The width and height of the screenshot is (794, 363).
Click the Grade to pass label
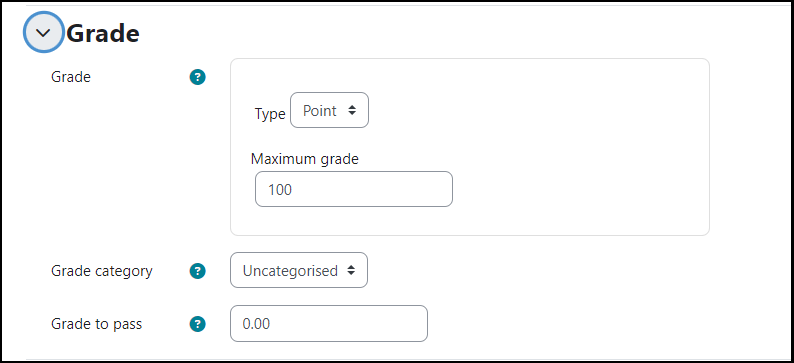click(x=97, y=324)
